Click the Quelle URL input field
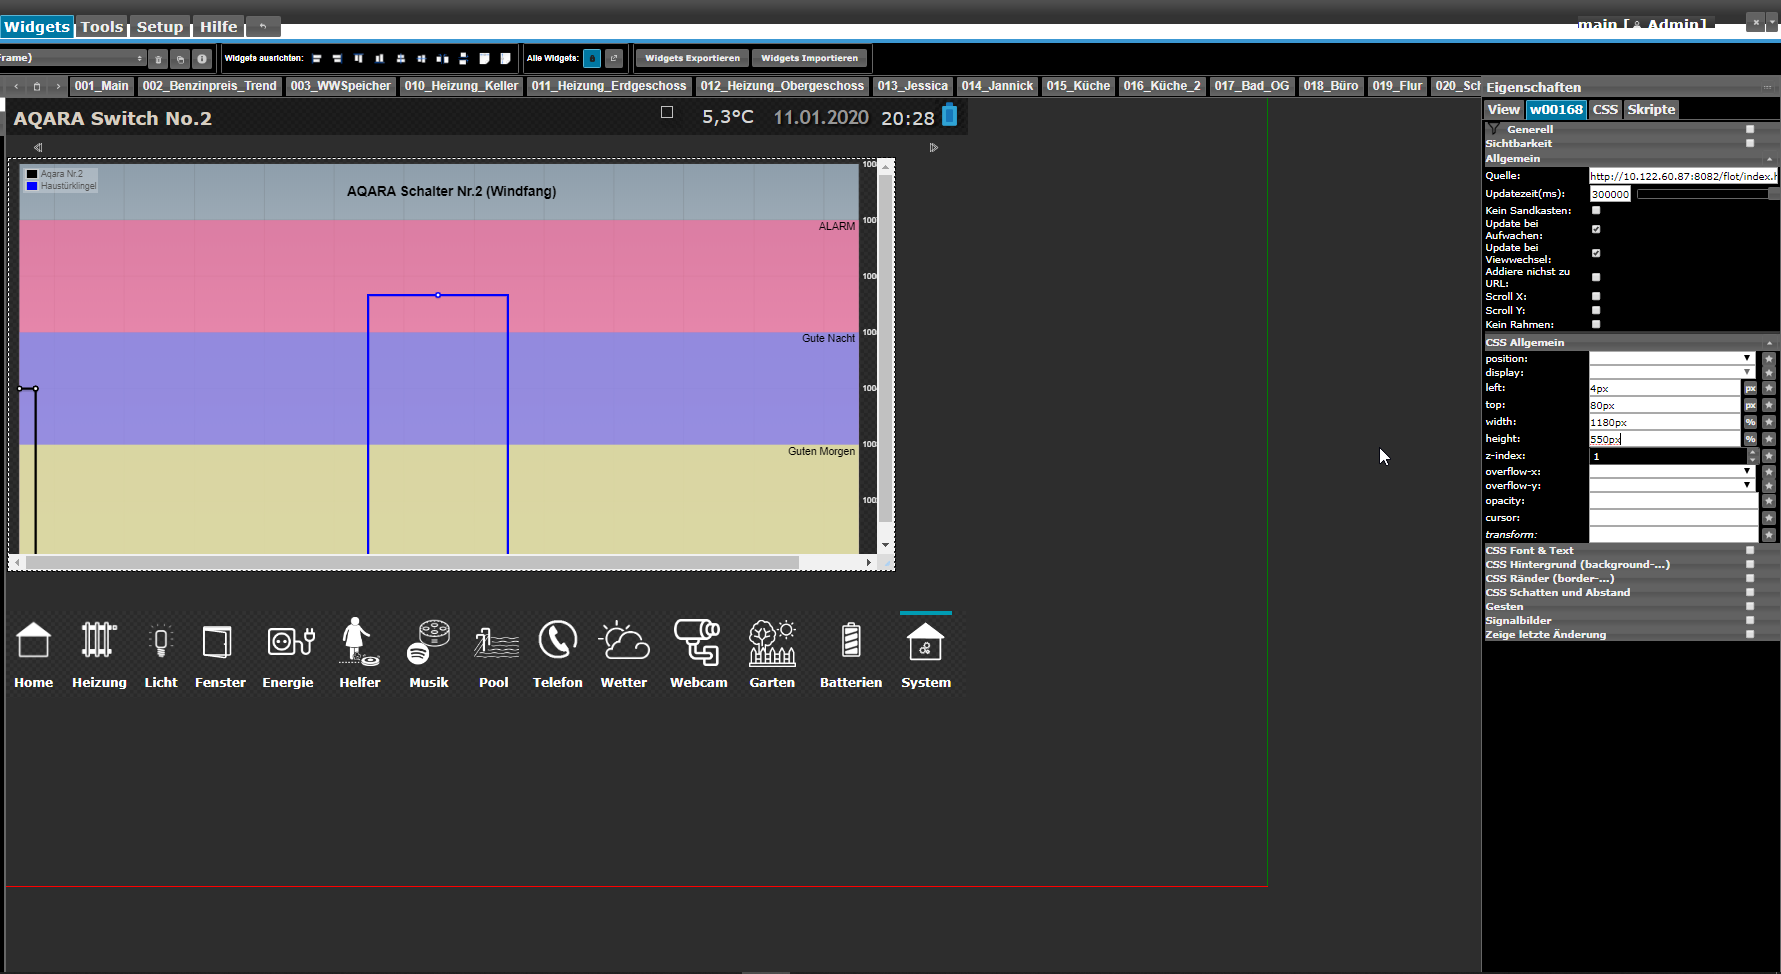Screen dimensions: 1781x974 1684,176
